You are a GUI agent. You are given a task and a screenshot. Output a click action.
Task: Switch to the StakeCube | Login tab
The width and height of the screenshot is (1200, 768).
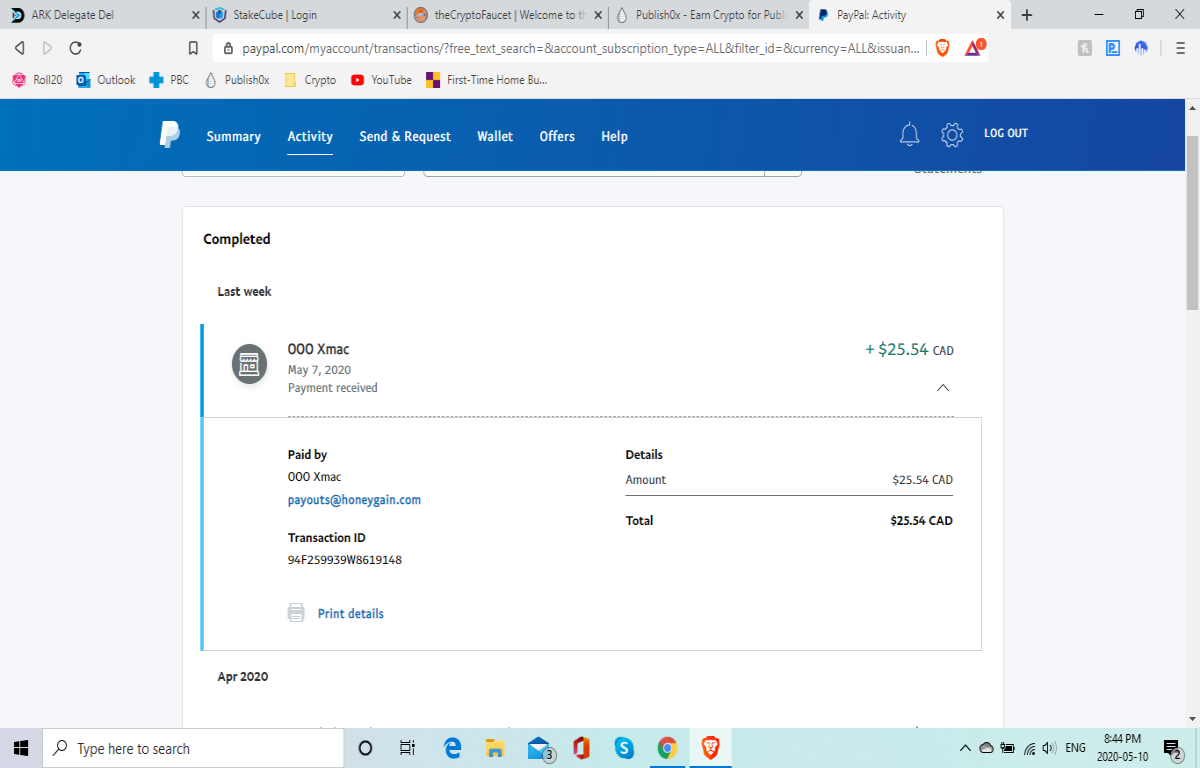pos(304,15)
